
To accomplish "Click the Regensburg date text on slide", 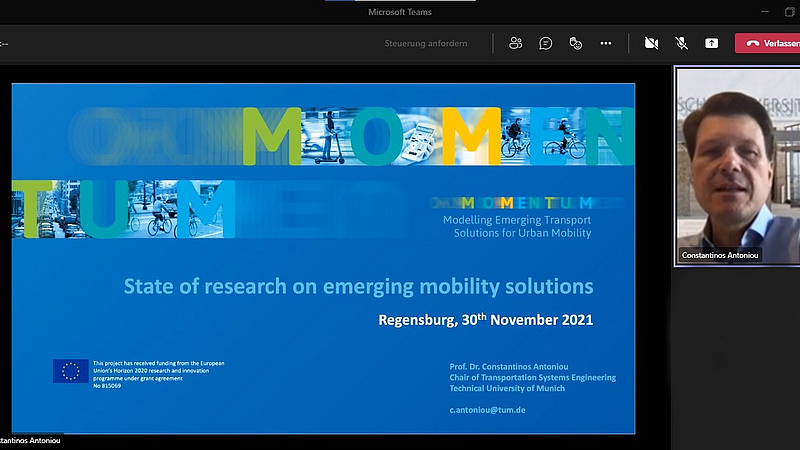I will point(485,321).
